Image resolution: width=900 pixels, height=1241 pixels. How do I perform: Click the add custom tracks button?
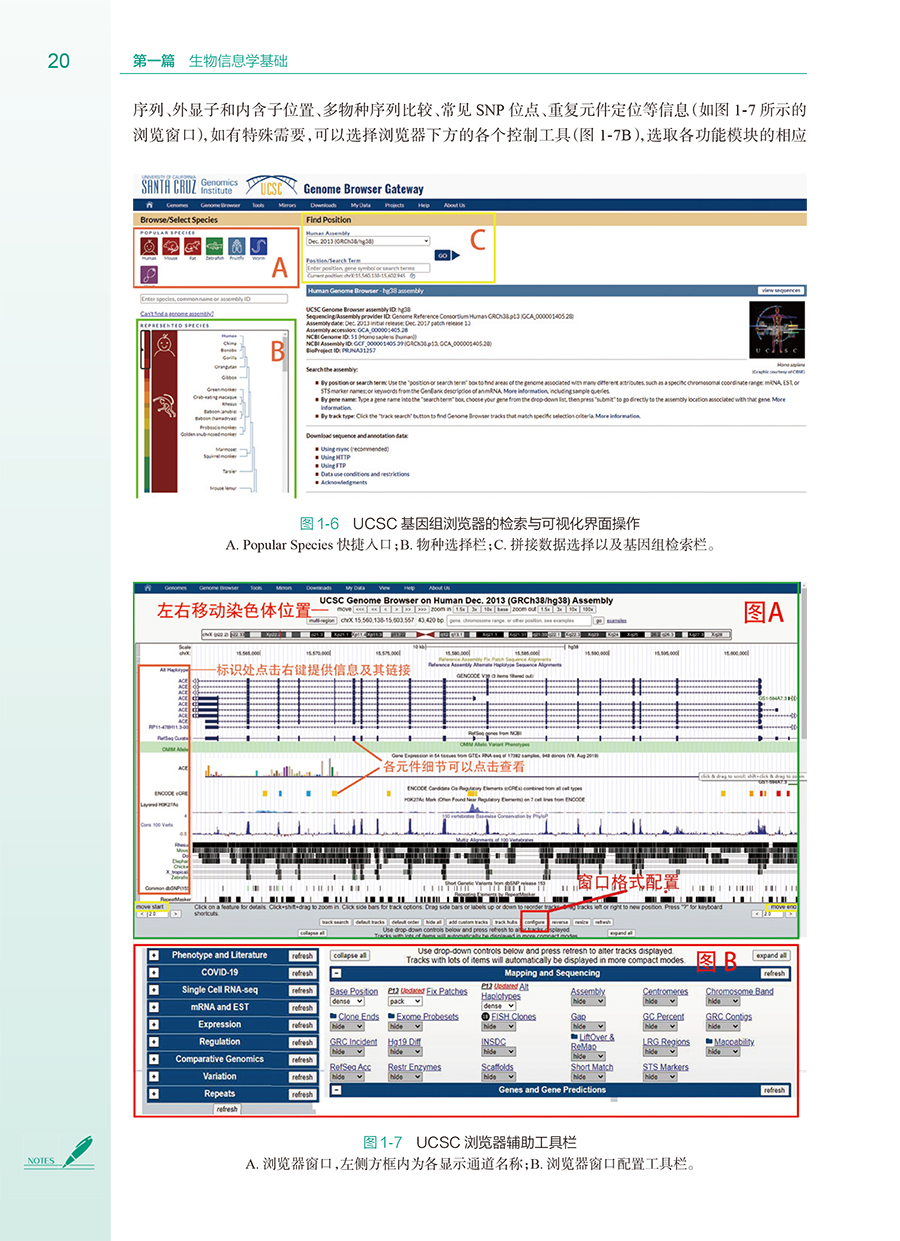coord(468,922)
